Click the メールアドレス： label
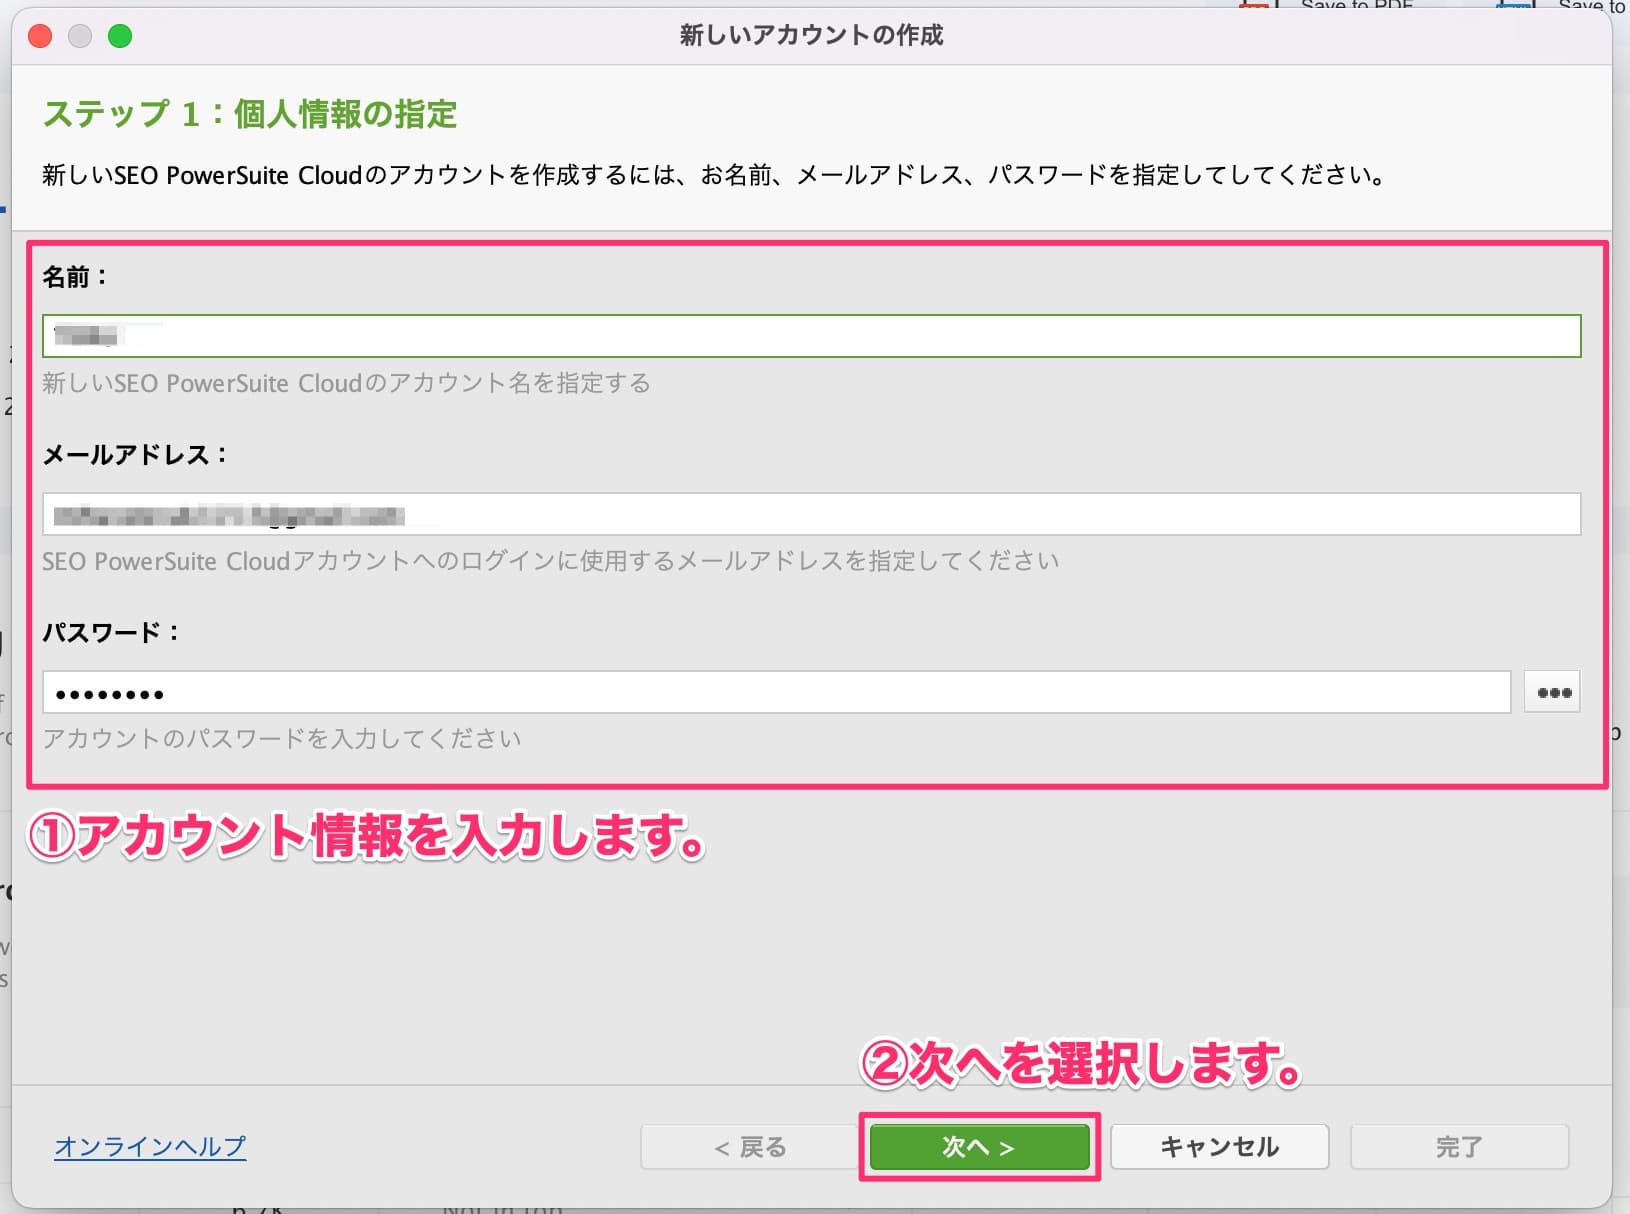 click(x=135, y=455)
